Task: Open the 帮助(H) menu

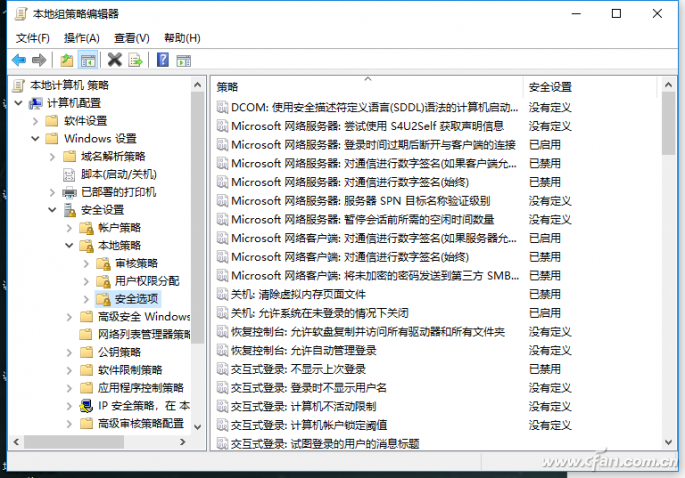Action: (x=182, y=38)
